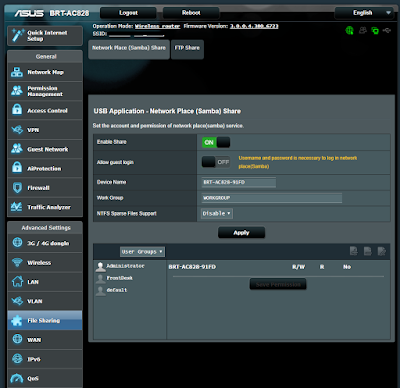Click the Logout button
This screenshot has width=400, height=388.
click(128, 13)
